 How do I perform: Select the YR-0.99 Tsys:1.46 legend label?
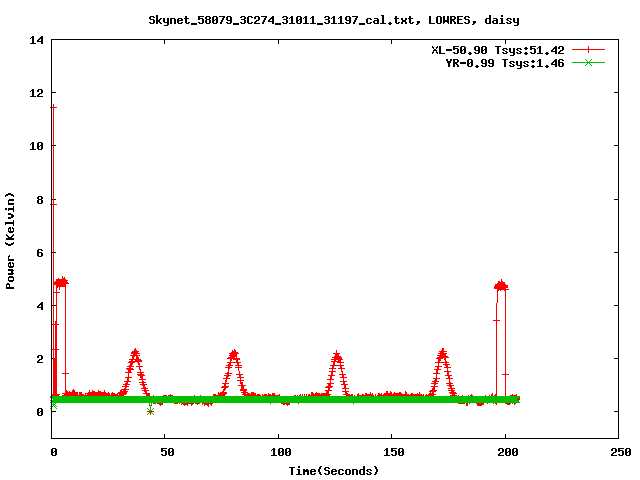[505, 63]
